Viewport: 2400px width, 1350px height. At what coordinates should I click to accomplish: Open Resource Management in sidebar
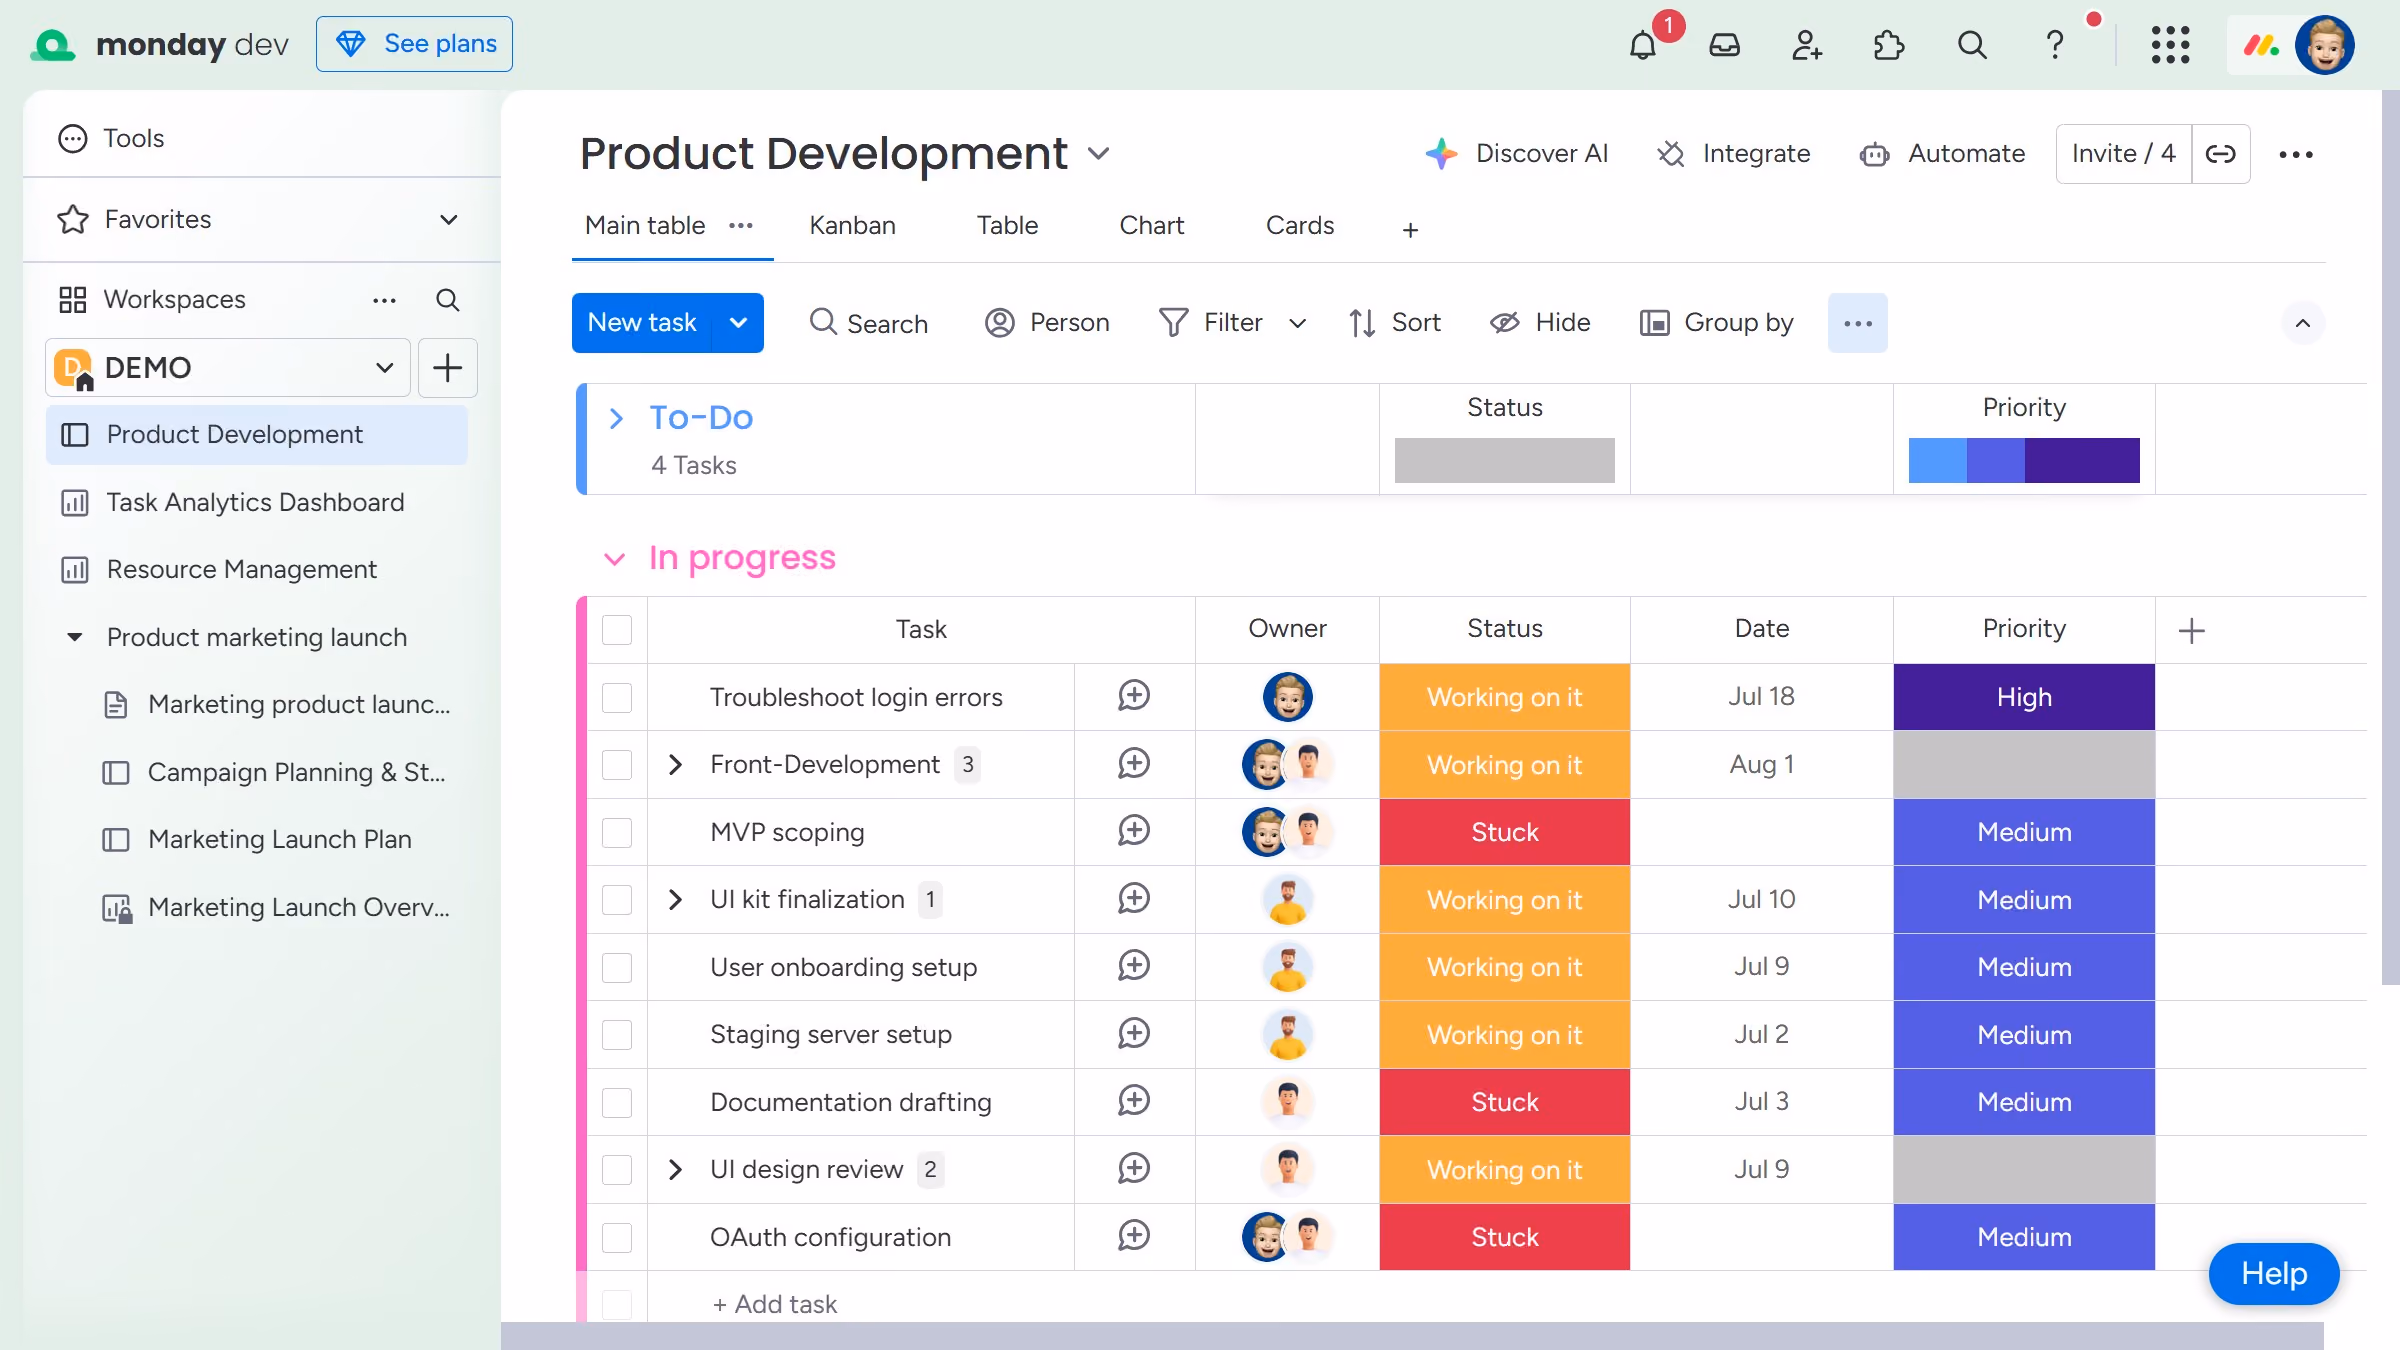coord(256,569)
